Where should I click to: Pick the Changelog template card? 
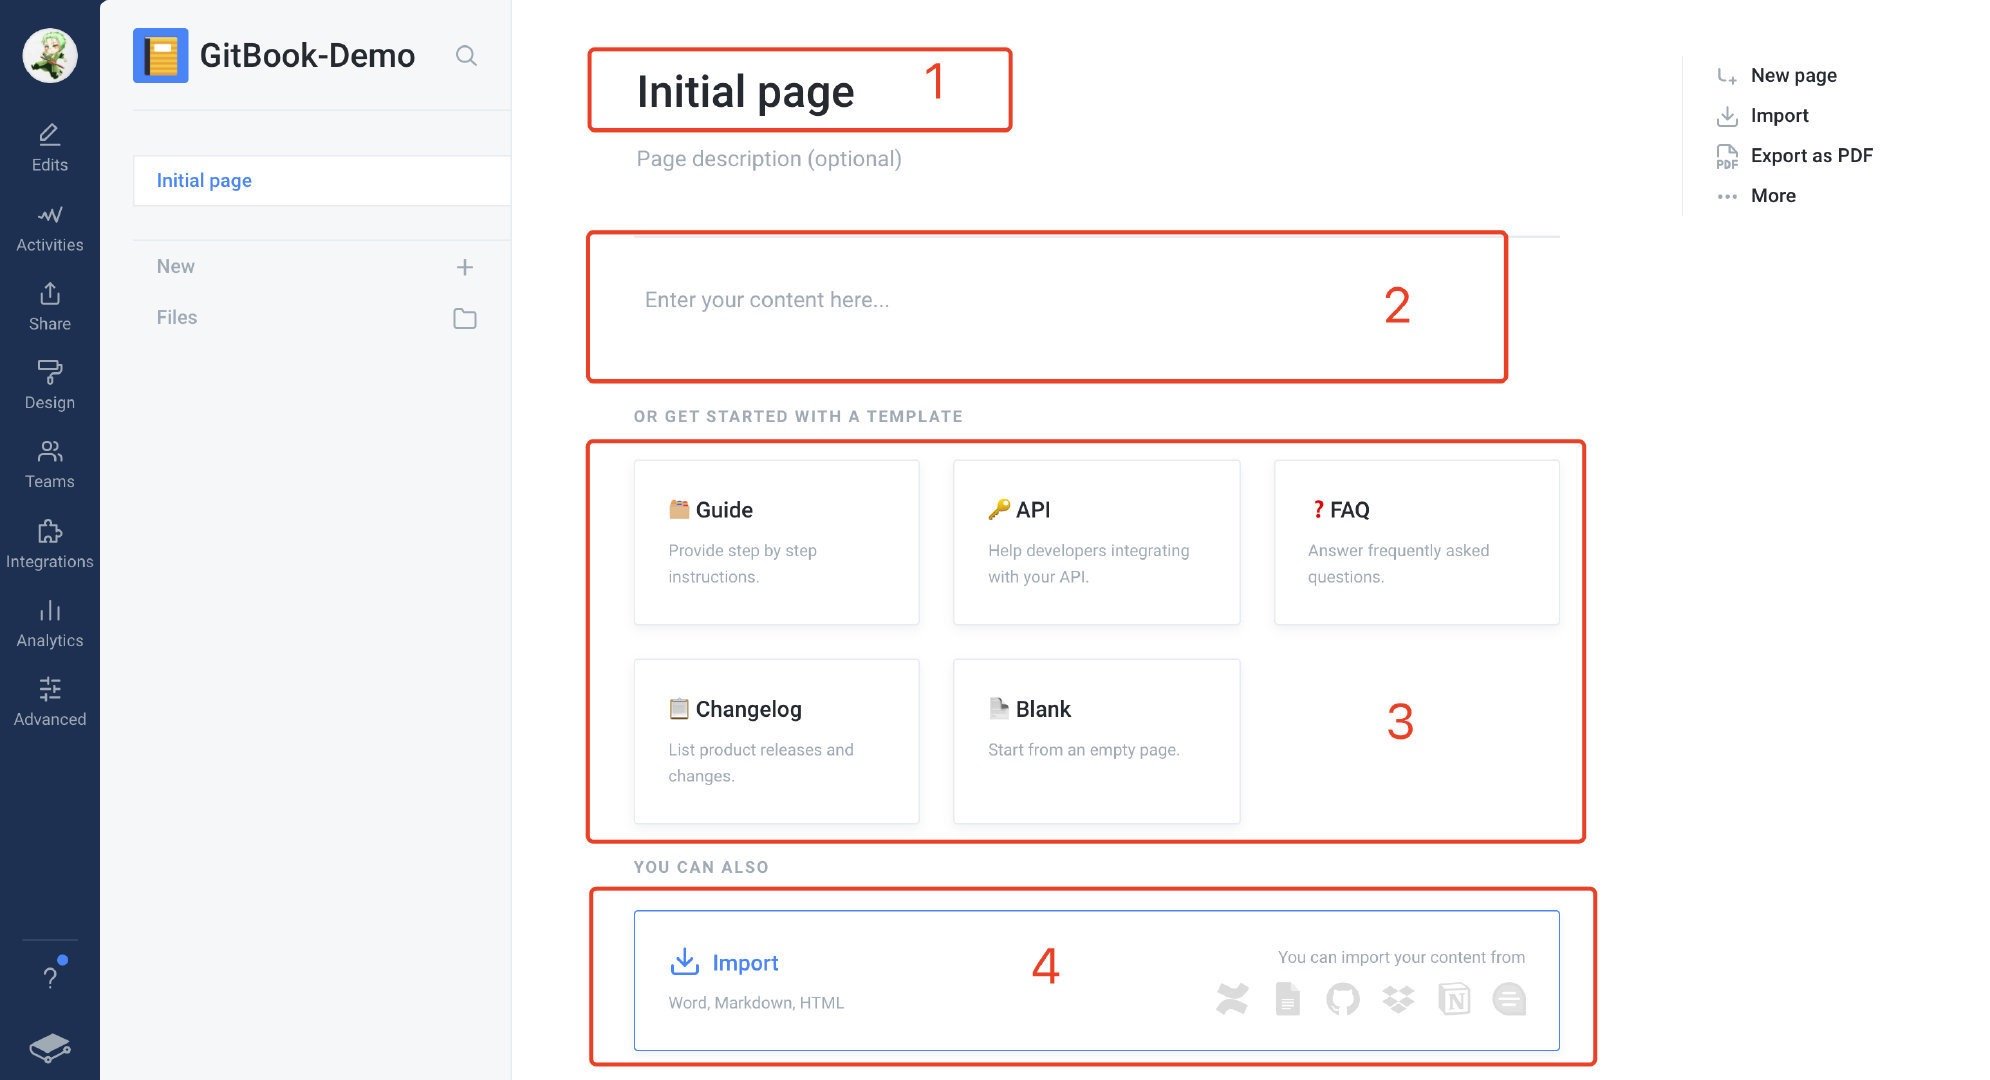click(776, 741)
